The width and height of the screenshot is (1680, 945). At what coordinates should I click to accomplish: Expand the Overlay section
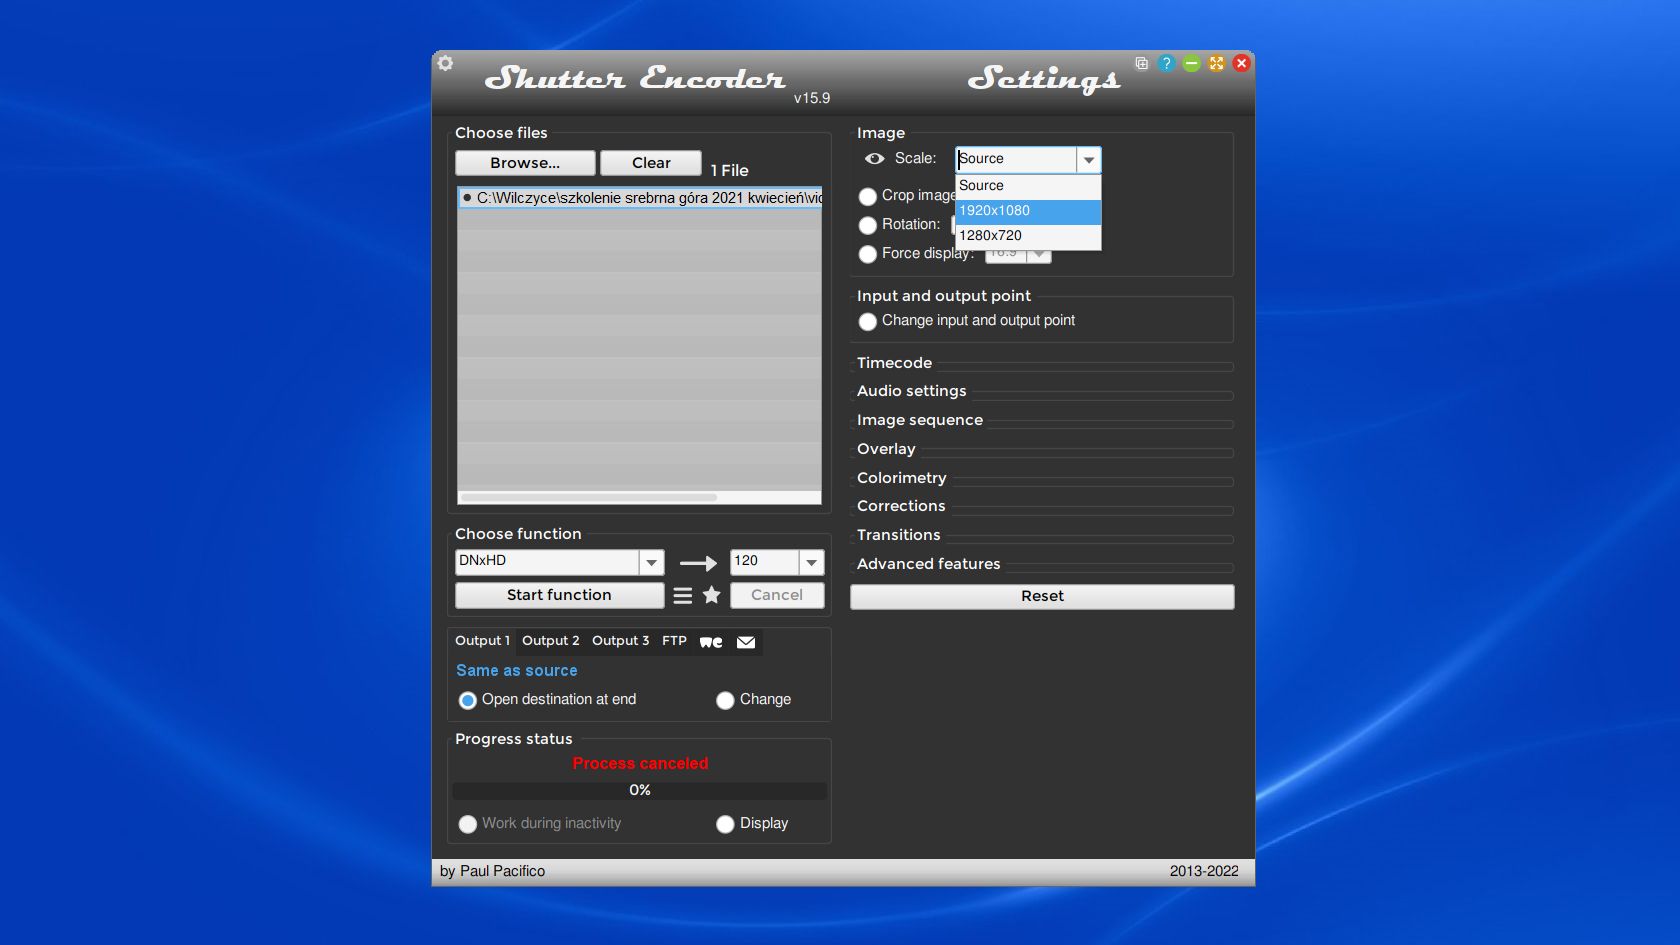coord(886,449)
